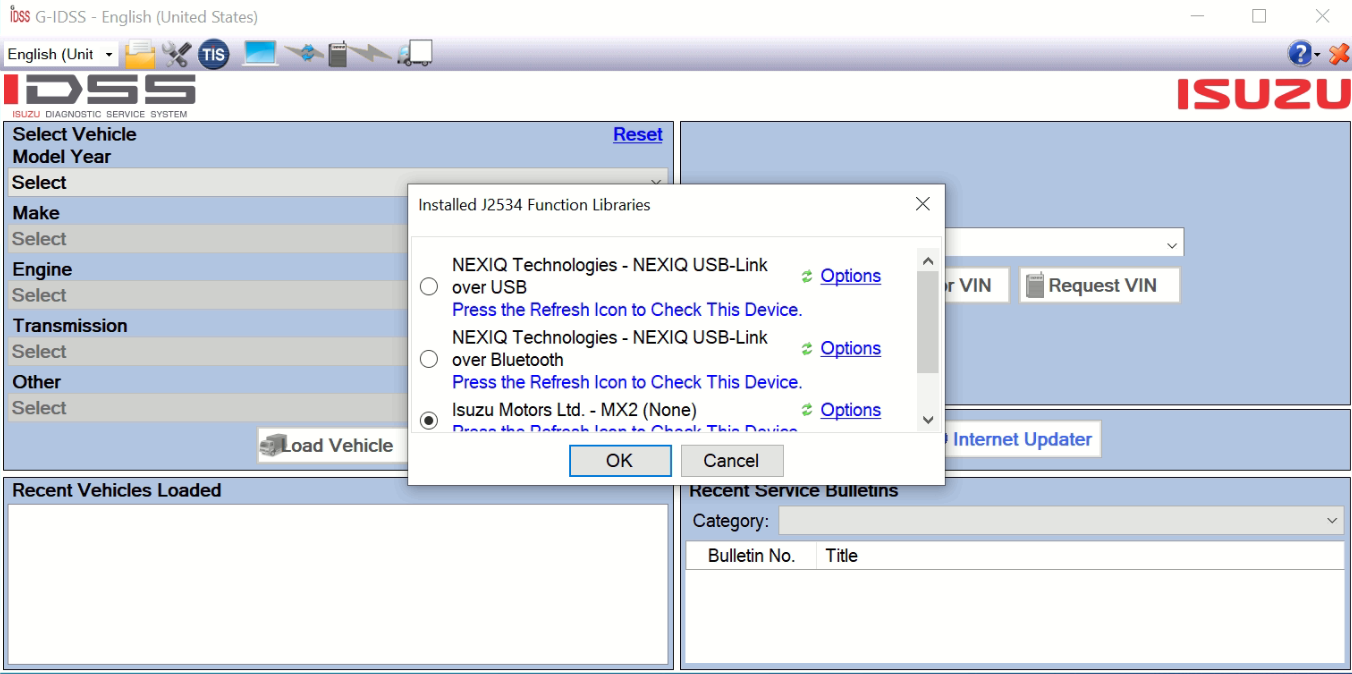Open the help question mark icon
This screenshot has width=1352, height=674.
(1297, 52)
